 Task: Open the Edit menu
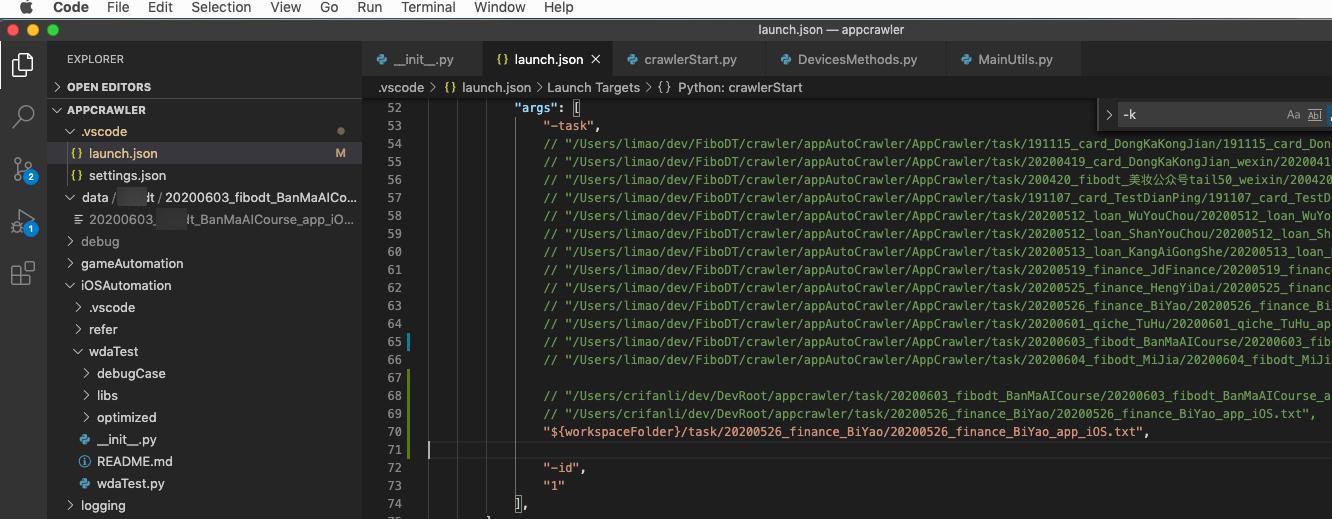tap(160, 7)
